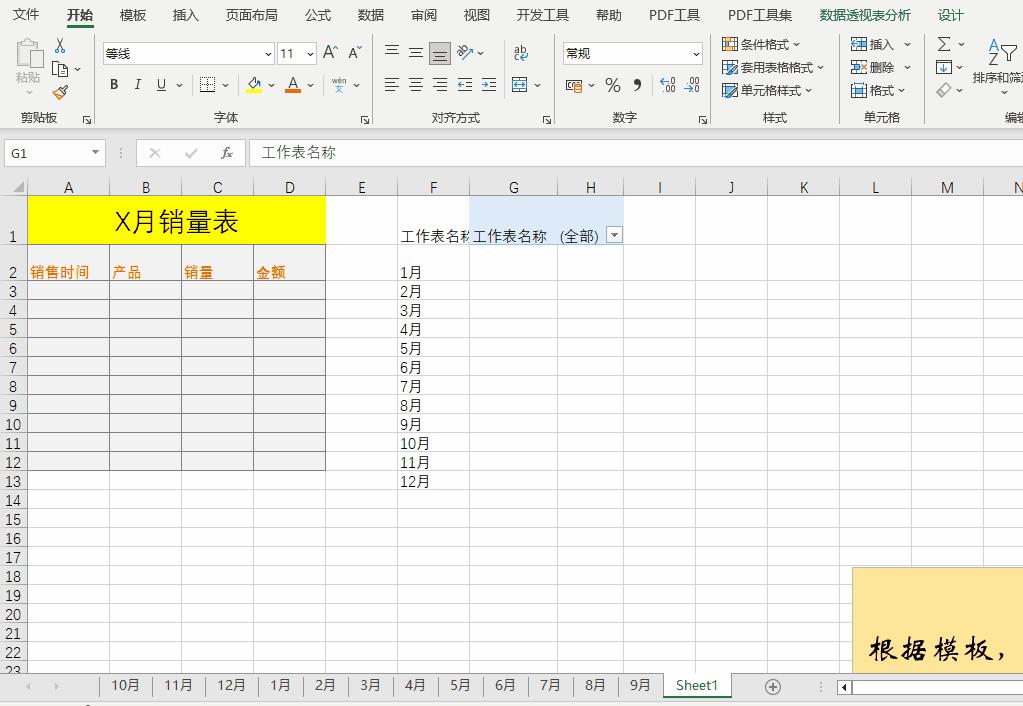Open the fill color swatch dropdown
Viewport: 1023px width, 706px height.
(254, 84)
